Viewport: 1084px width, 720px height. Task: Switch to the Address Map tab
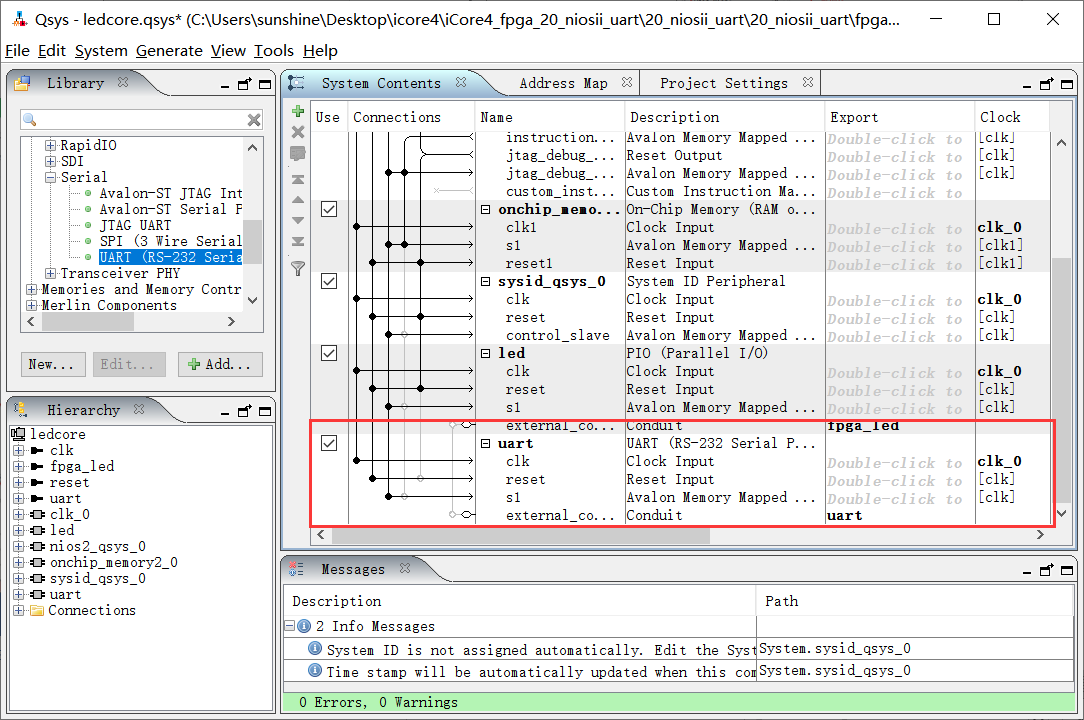pyautogui.click(x=563, y=83)
